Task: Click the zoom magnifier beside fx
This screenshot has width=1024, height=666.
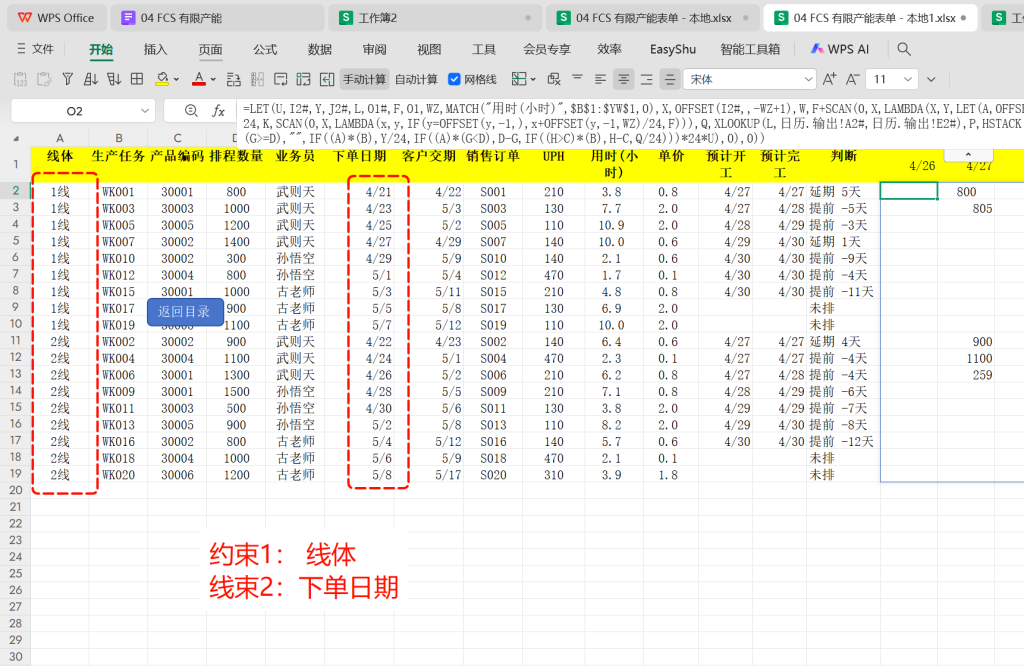Action: pos(191,111)
